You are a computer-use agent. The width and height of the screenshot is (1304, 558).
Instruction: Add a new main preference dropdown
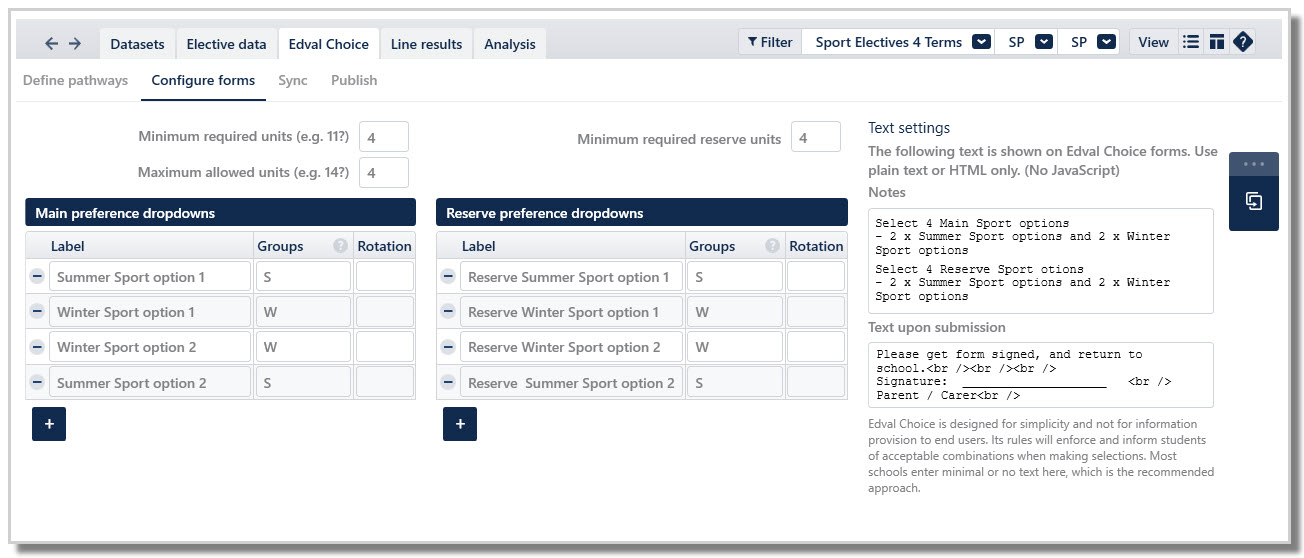pyautogui.click(x=49, y=424)
